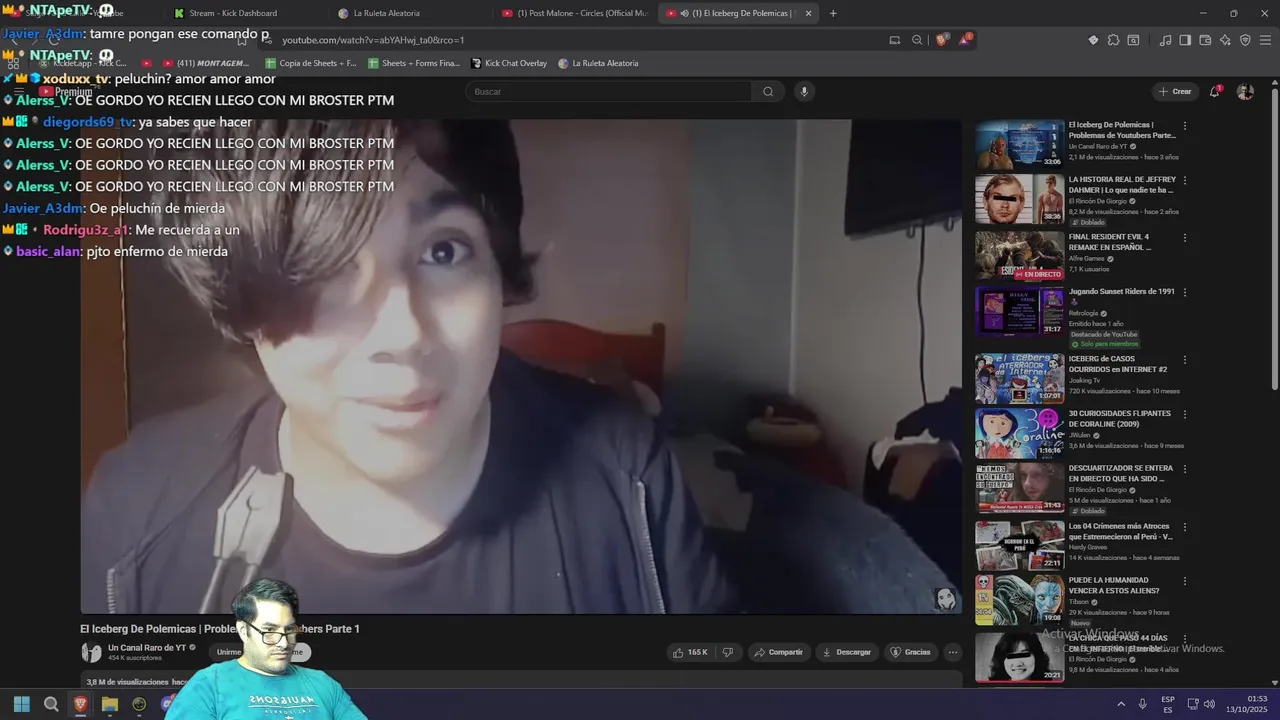Open Puede la Humanidad Vencer a Estos Aliens
Image resolution: width=1280 pixels, height=720 pixels.
[1020, 599]
